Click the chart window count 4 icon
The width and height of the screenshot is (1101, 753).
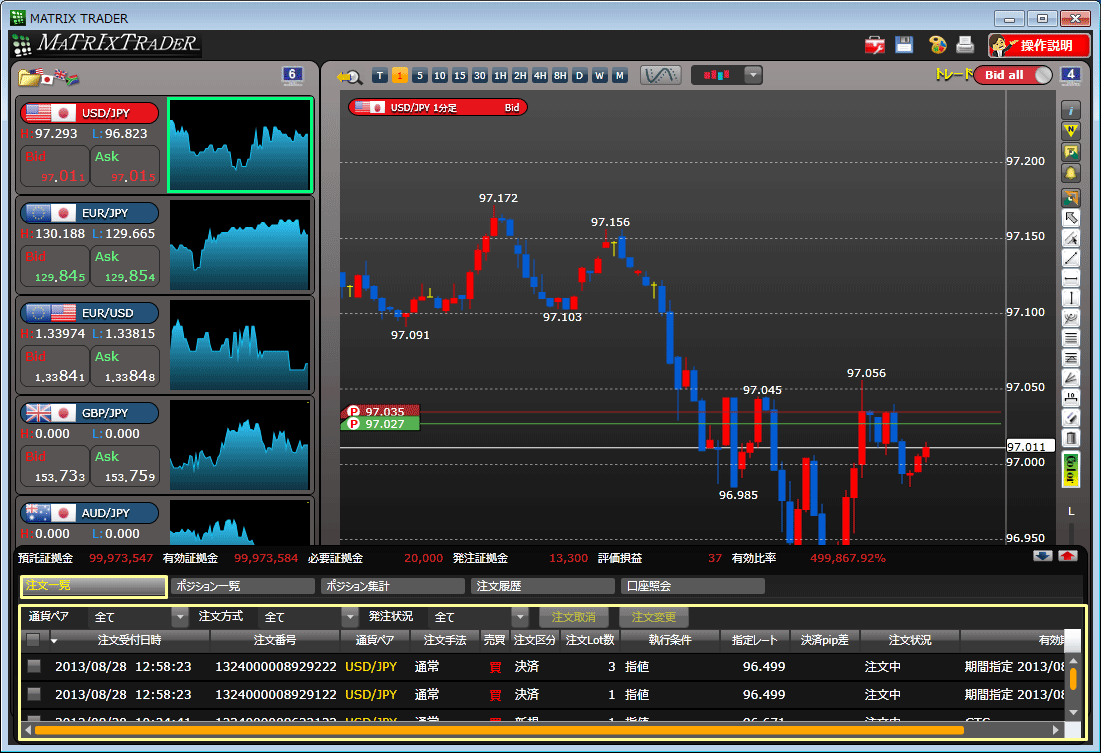click(1069, 75)
